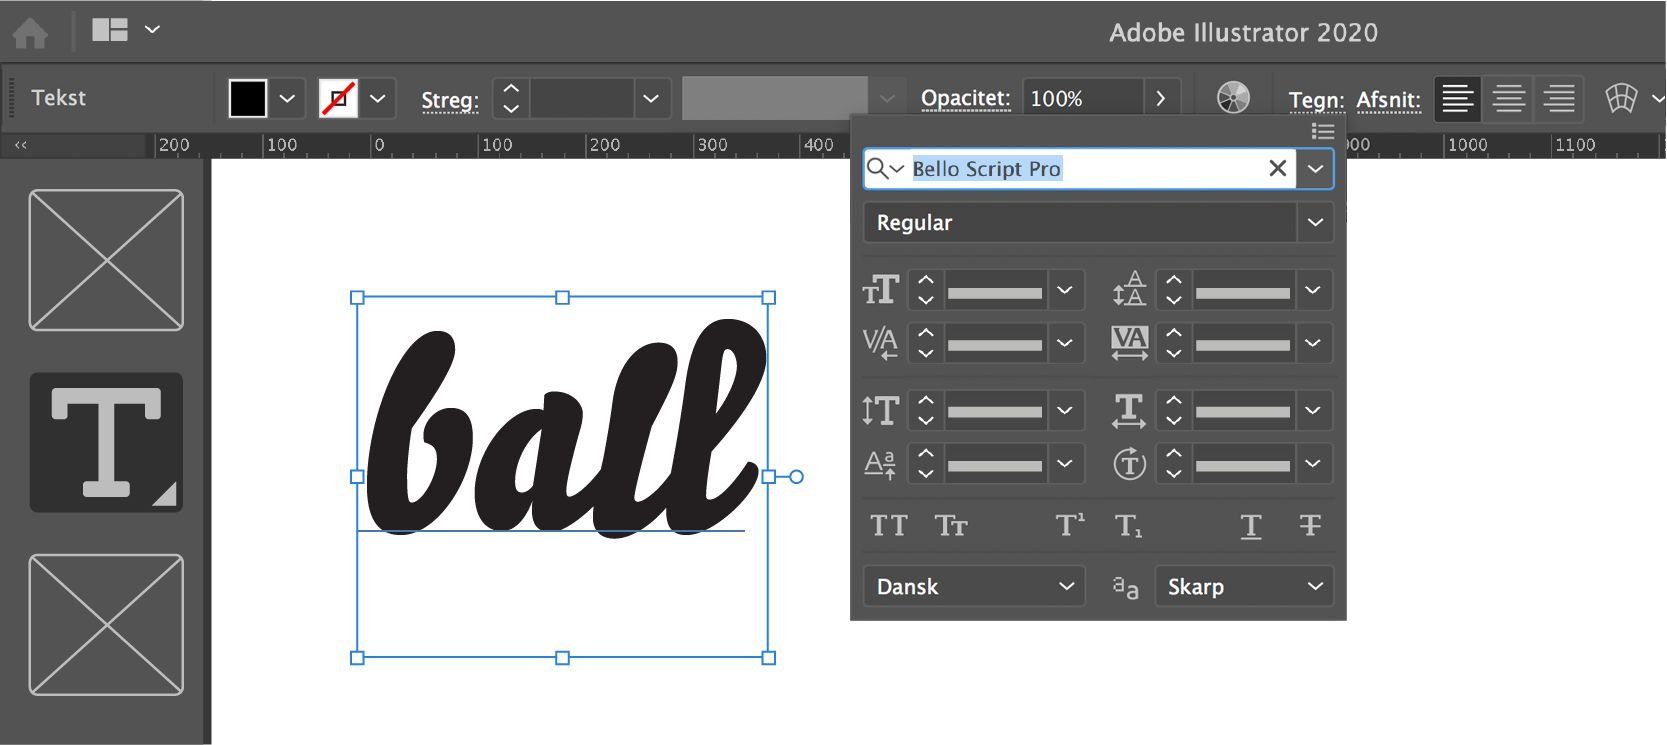Click the Recolor Artwork wheel icon
This screenshot has height=745, width=1667.
[1233, 98]
